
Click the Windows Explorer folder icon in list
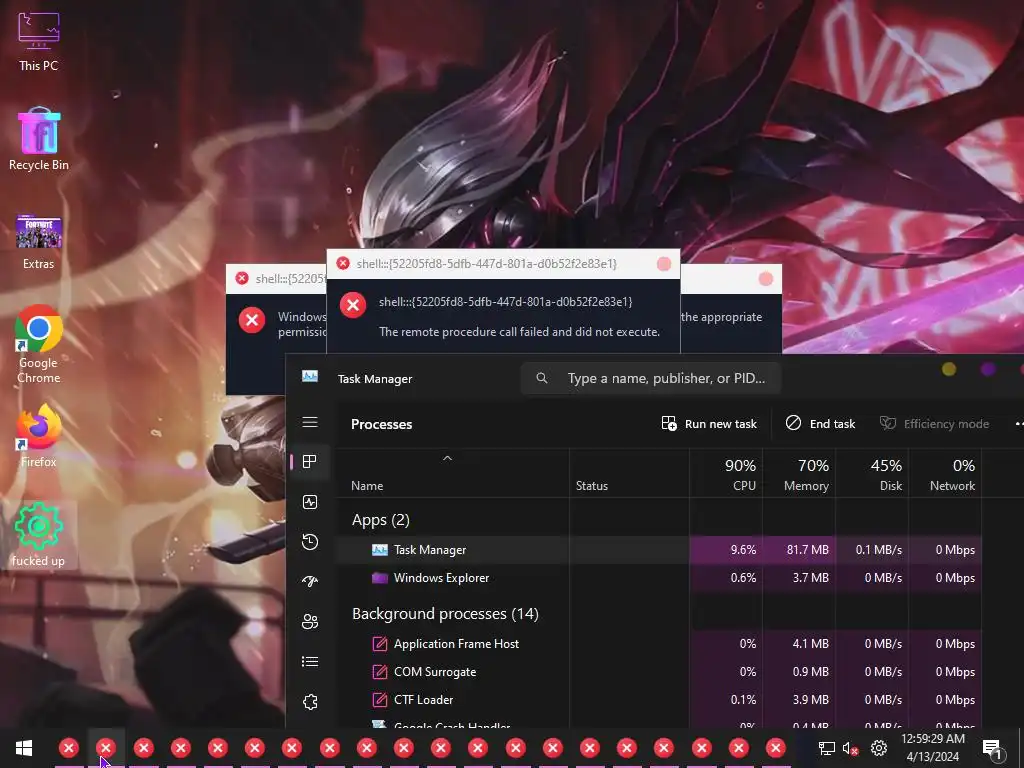point(379,578)
